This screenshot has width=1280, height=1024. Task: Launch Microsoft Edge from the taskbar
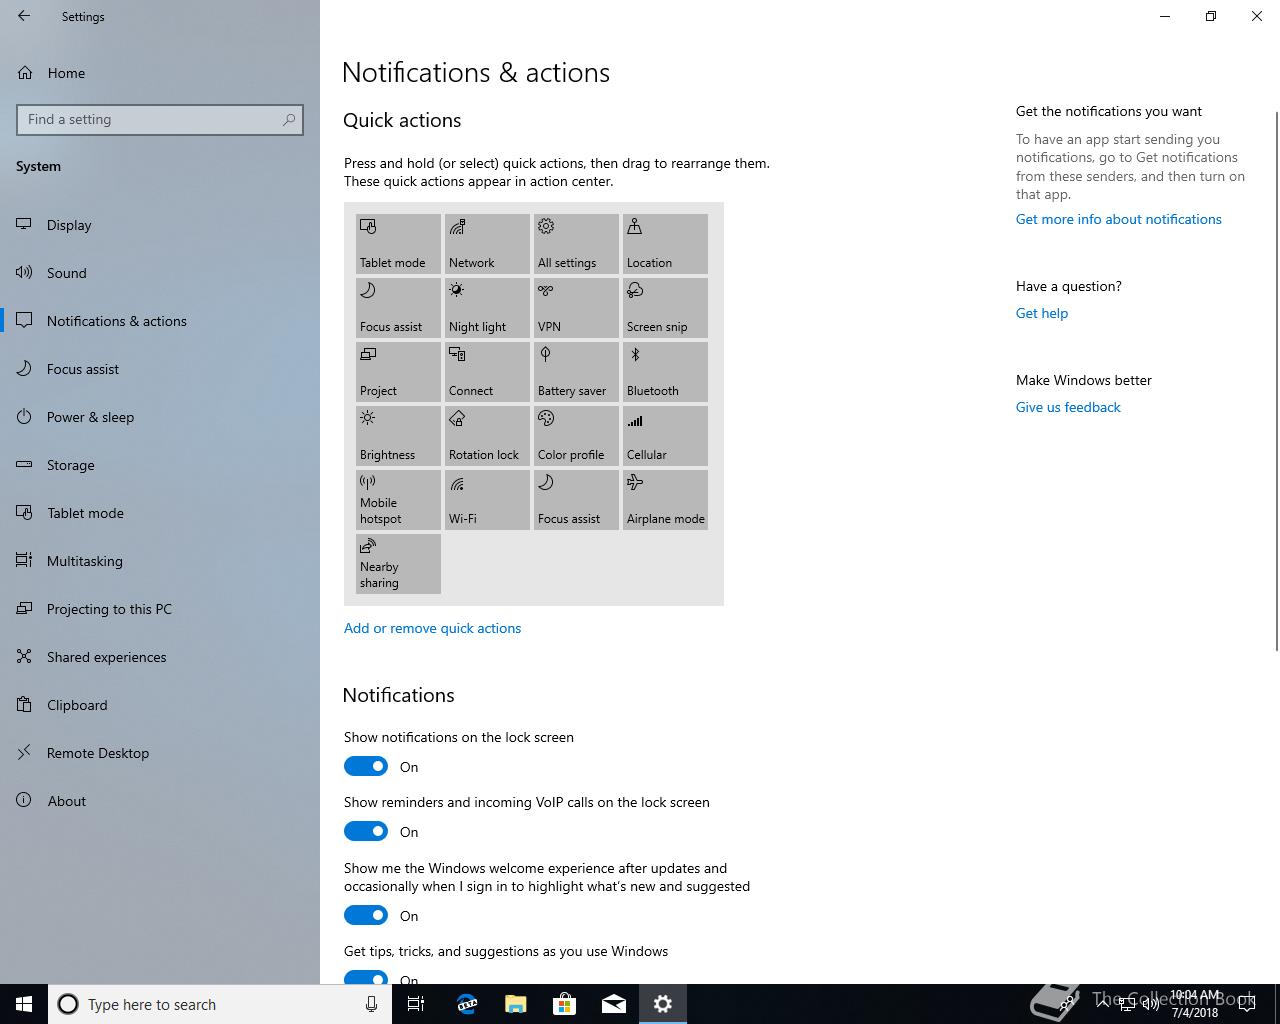pos(467,1004)
